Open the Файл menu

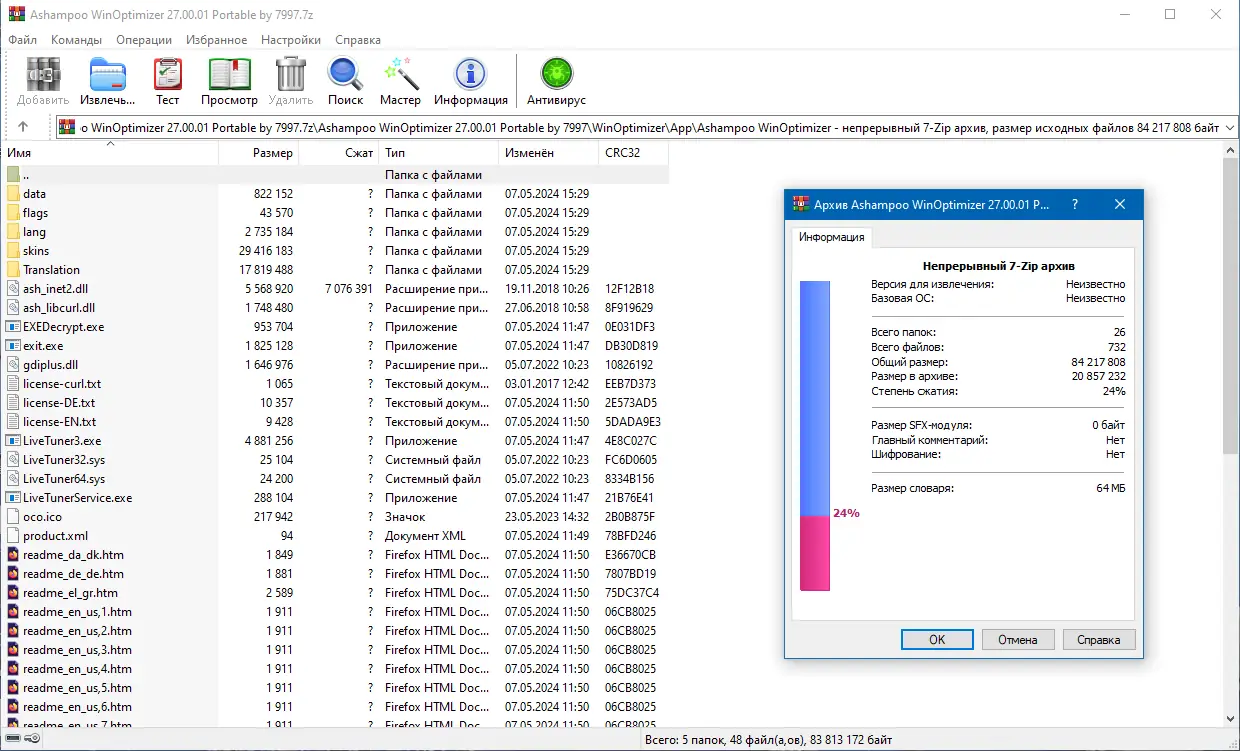pyautogui.click(x=22, y=40)
